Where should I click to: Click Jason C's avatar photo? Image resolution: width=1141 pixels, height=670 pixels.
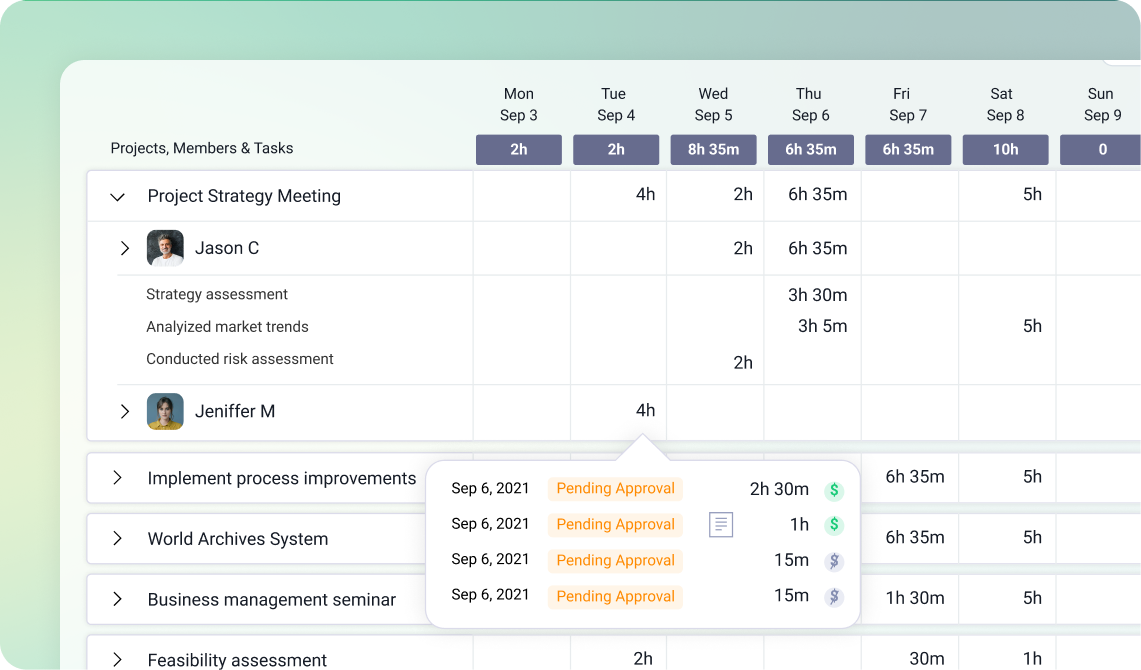[165, 248]
